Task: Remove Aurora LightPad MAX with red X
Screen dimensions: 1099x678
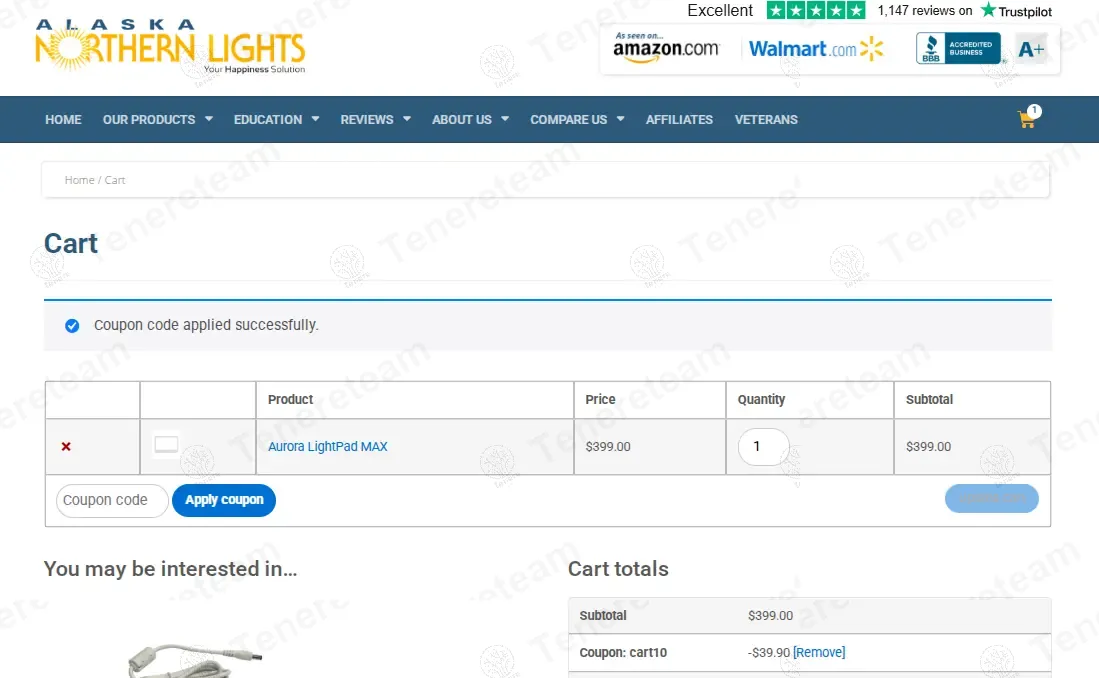Action: click(x=66, y=447)
